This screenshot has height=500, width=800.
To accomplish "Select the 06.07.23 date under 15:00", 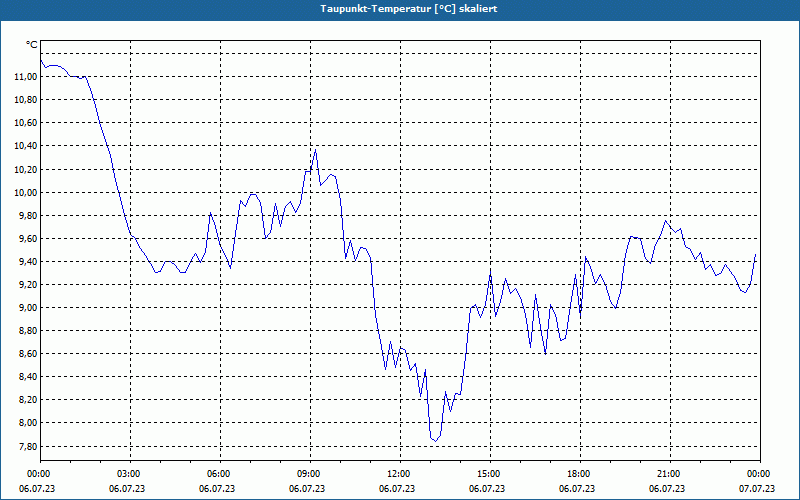I will pos(487,489).
